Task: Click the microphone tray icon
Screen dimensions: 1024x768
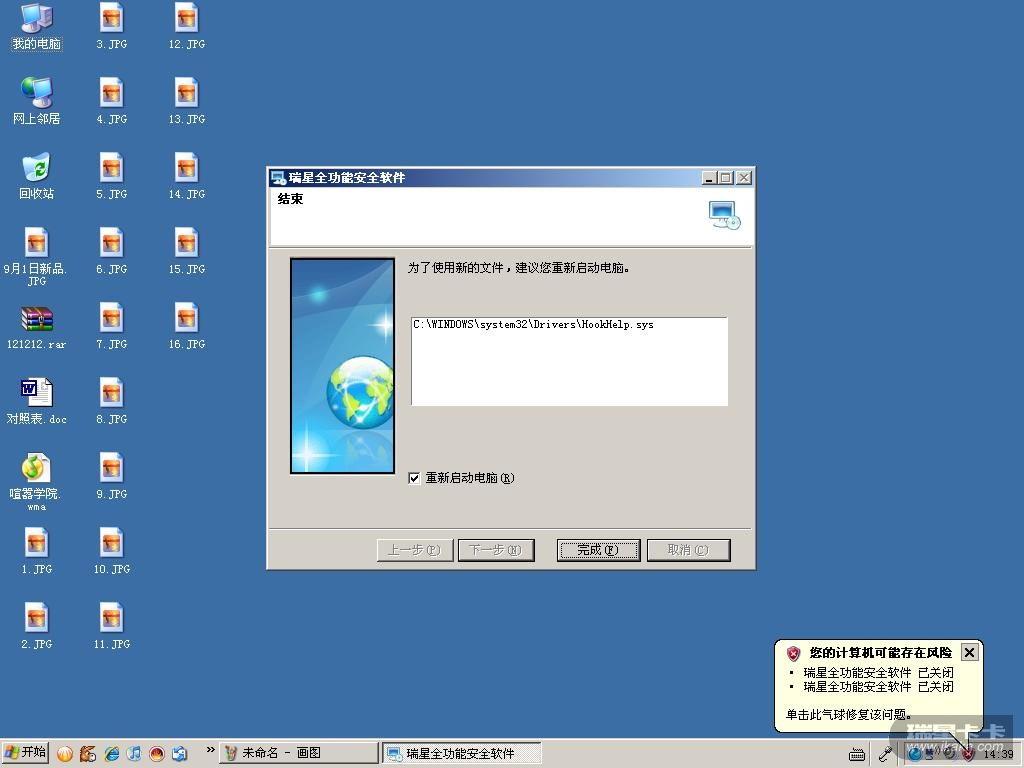Action: click(886, 754)
